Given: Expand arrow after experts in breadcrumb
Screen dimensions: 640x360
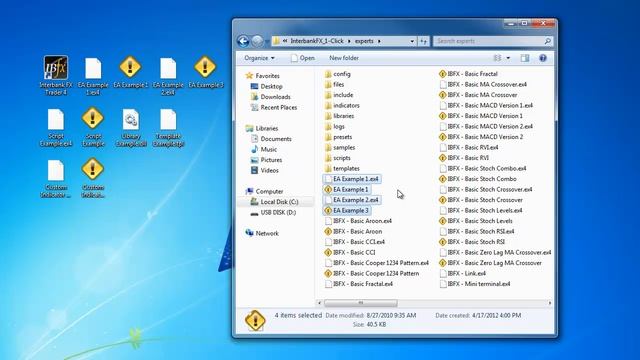Looking at the screenshot, I should click(x=379, y=41).
